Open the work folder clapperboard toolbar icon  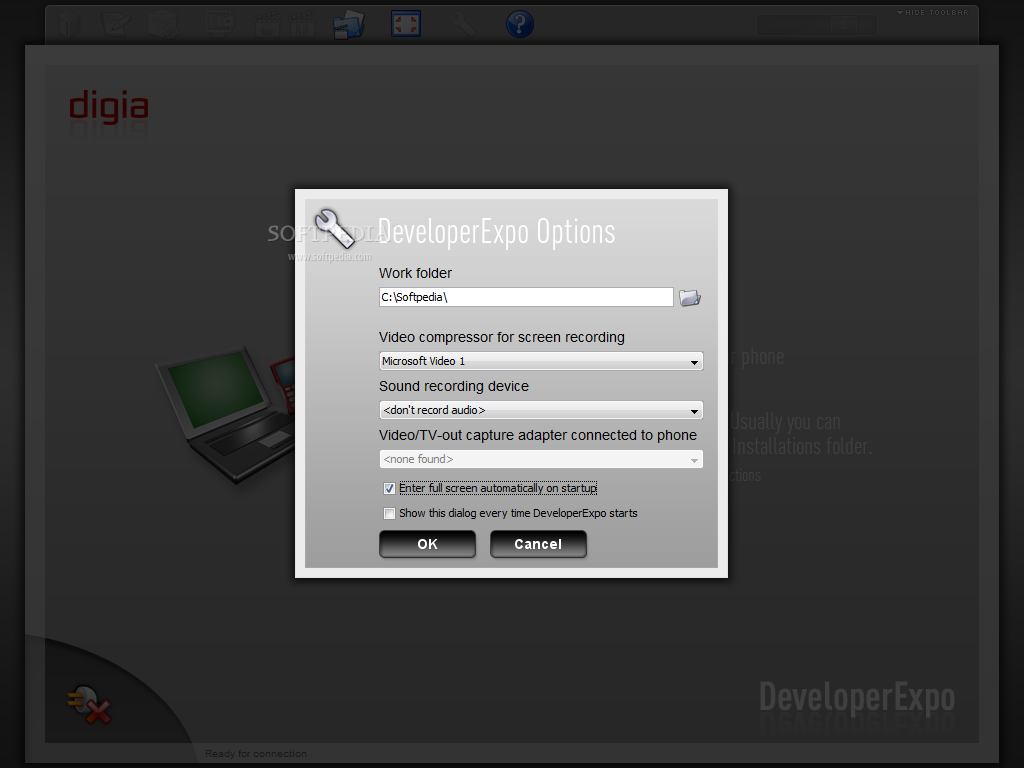348,25
